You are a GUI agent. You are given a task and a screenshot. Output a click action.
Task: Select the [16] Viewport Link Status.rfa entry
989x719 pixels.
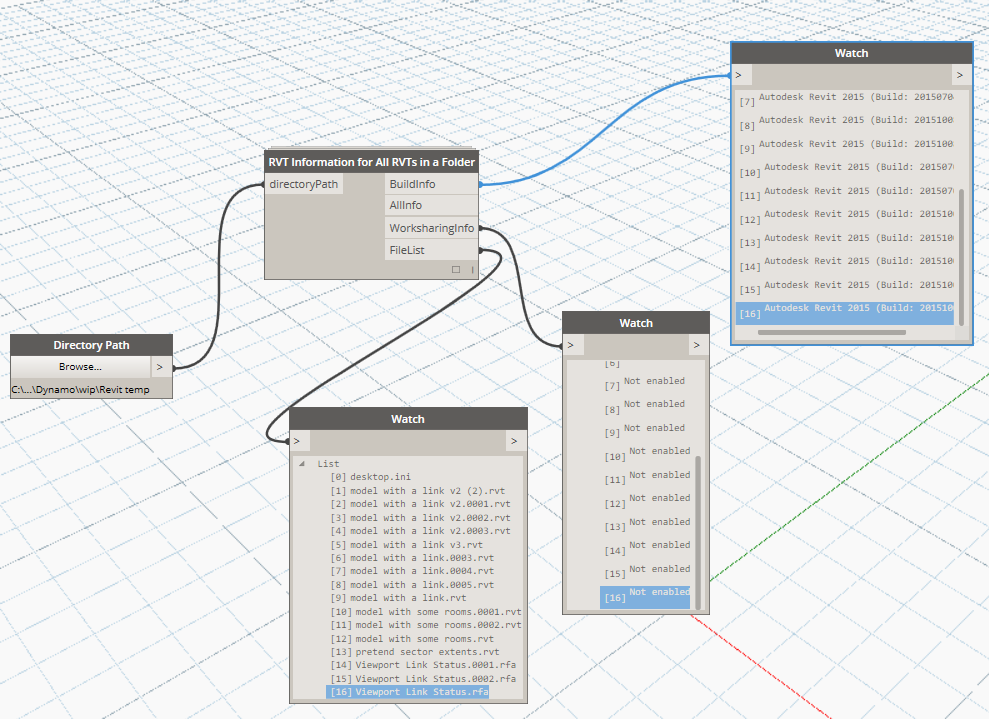pyautogui.click(x=408, y=691)
